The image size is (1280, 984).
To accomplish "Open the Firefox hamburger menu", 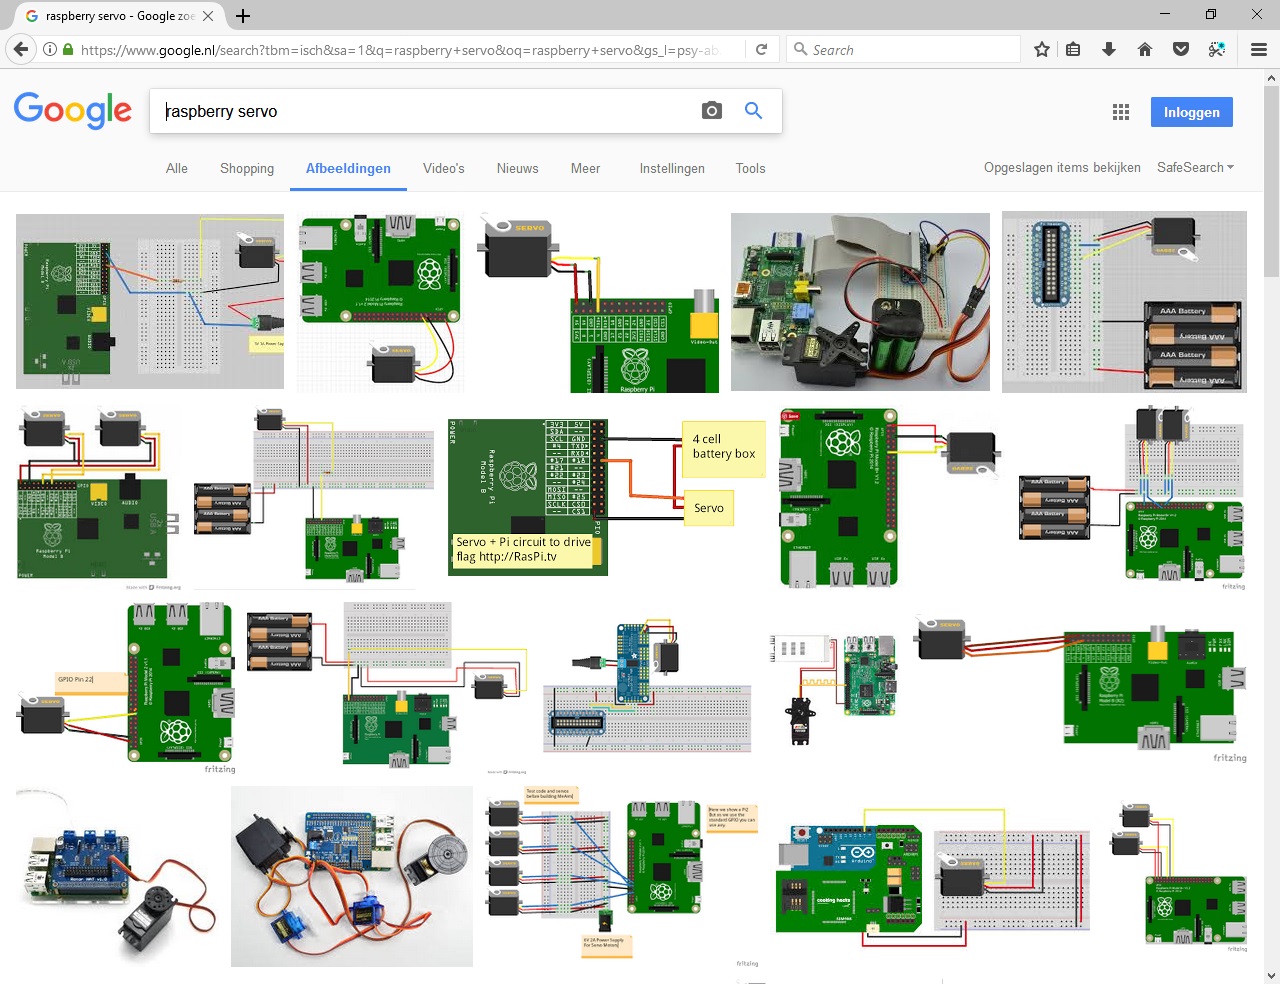I will (x=1259, y=49).
